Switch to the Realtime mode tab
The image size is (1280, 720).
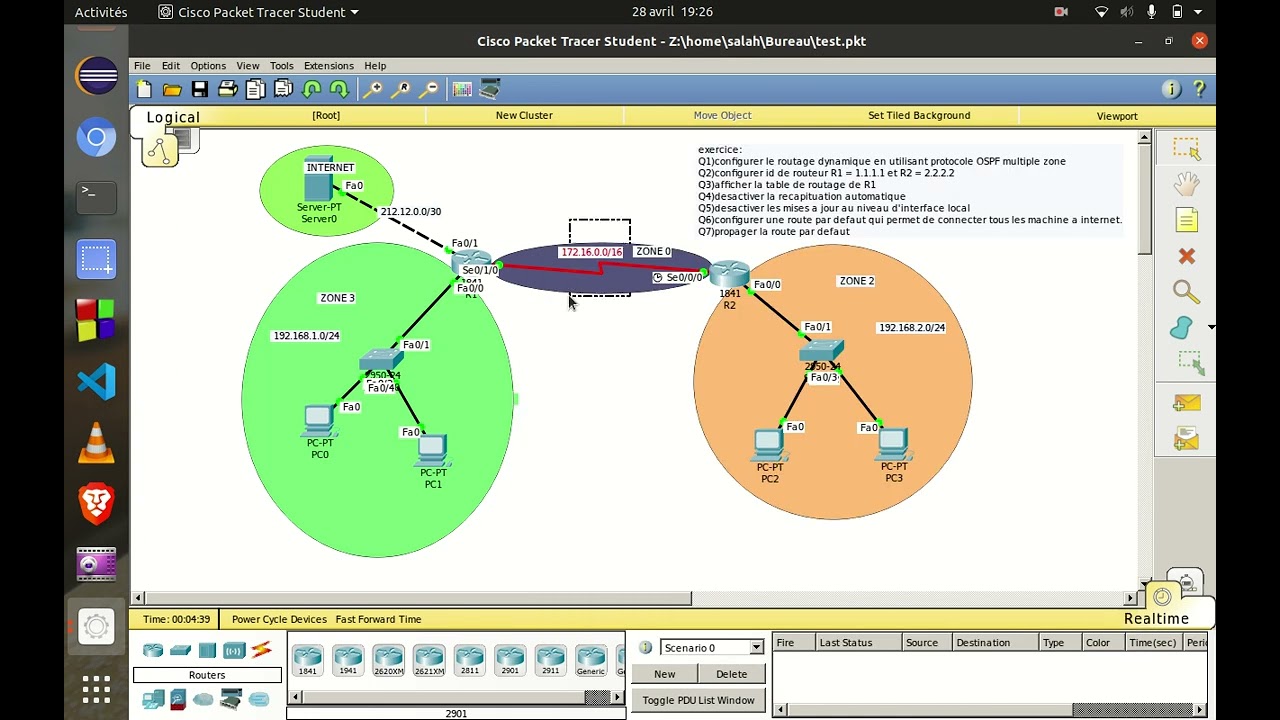pos(1156,619)
